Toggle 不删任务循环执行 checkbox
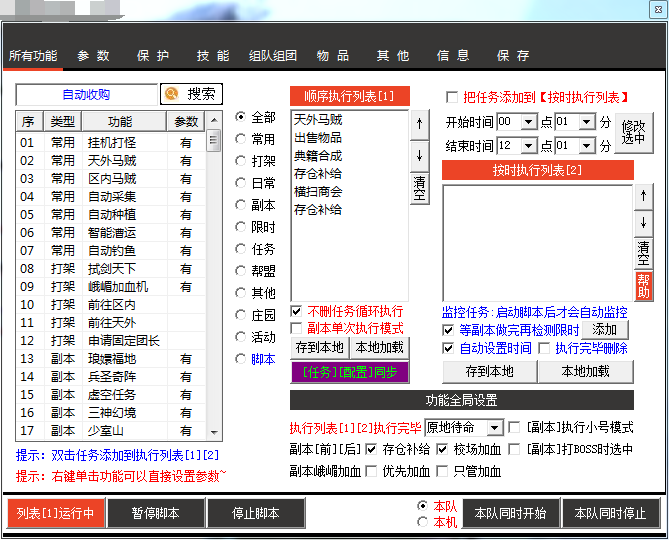Screen dimensions: 669x540 coord(296,311)
